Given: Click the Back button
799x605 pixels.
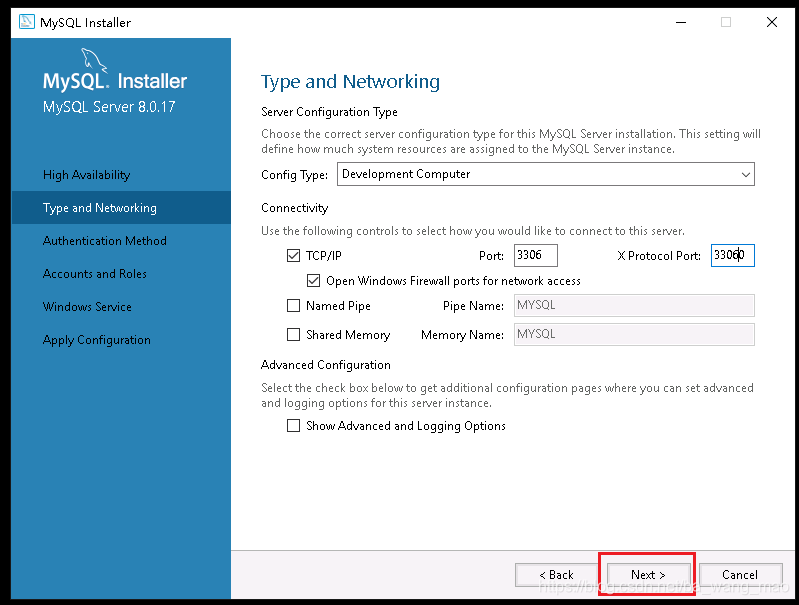Looking at the screenshot, I should tap(556, 575).
